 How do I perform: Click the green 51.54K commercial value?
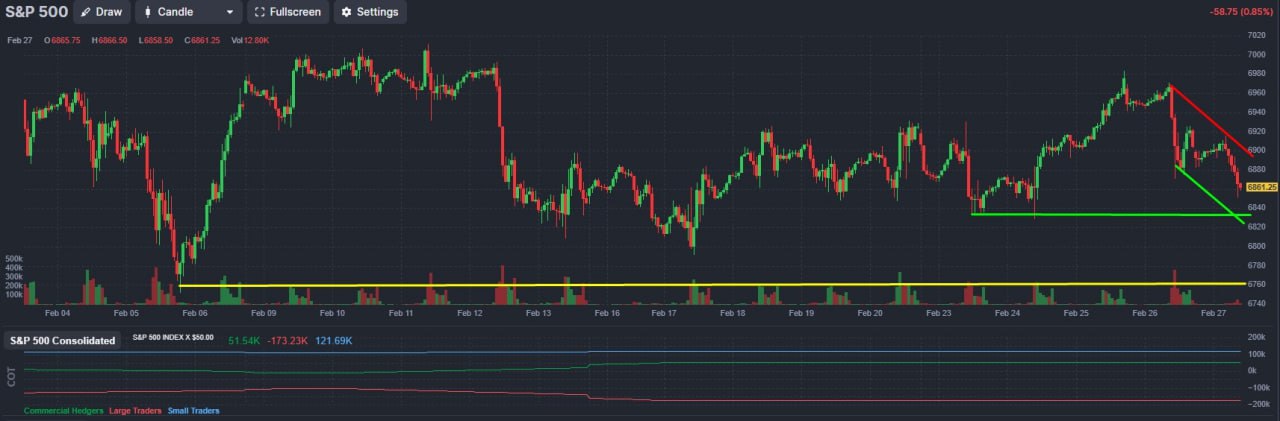tap(246, 341)
